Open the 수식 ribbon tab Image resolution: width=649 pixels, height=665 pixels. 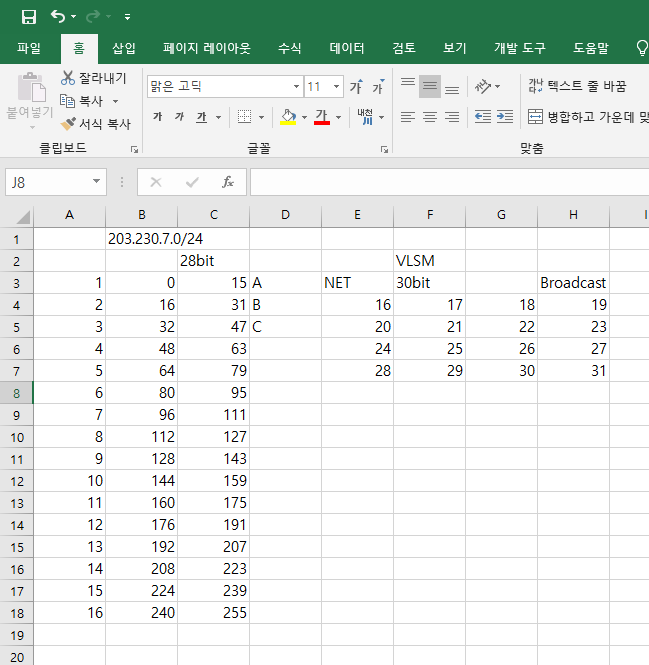coord(289,48)
